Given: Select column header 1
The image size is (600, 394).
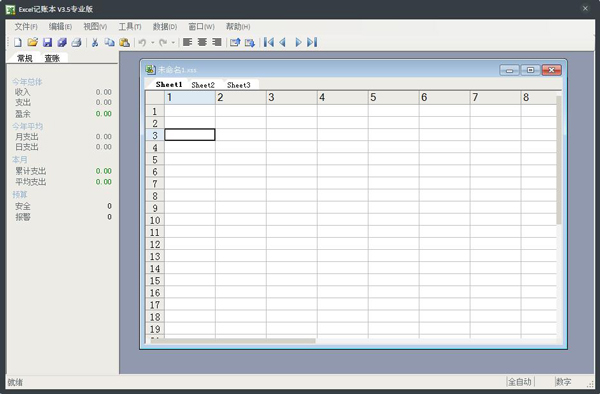Looking at the screenshot, I should pos(190,98).
